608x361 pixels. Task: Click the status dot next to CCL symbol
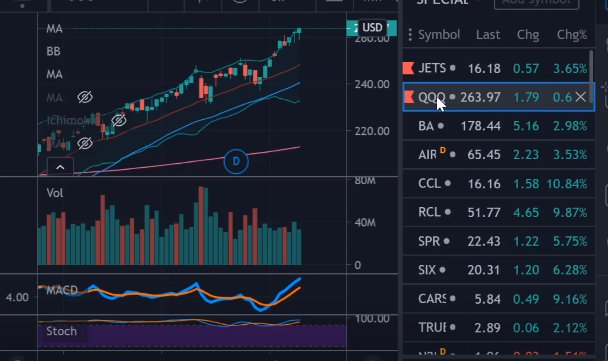coord(448,183)
